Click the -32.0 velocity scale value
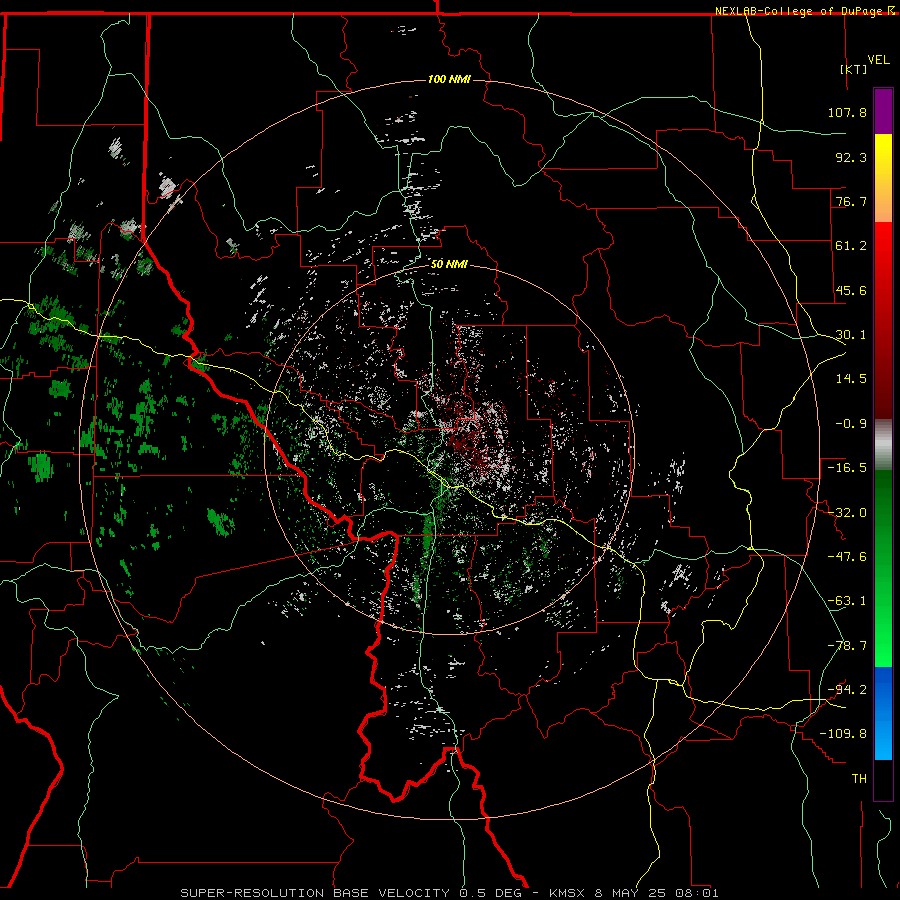This screenshot has width=900, height=900. coord(847,513)
